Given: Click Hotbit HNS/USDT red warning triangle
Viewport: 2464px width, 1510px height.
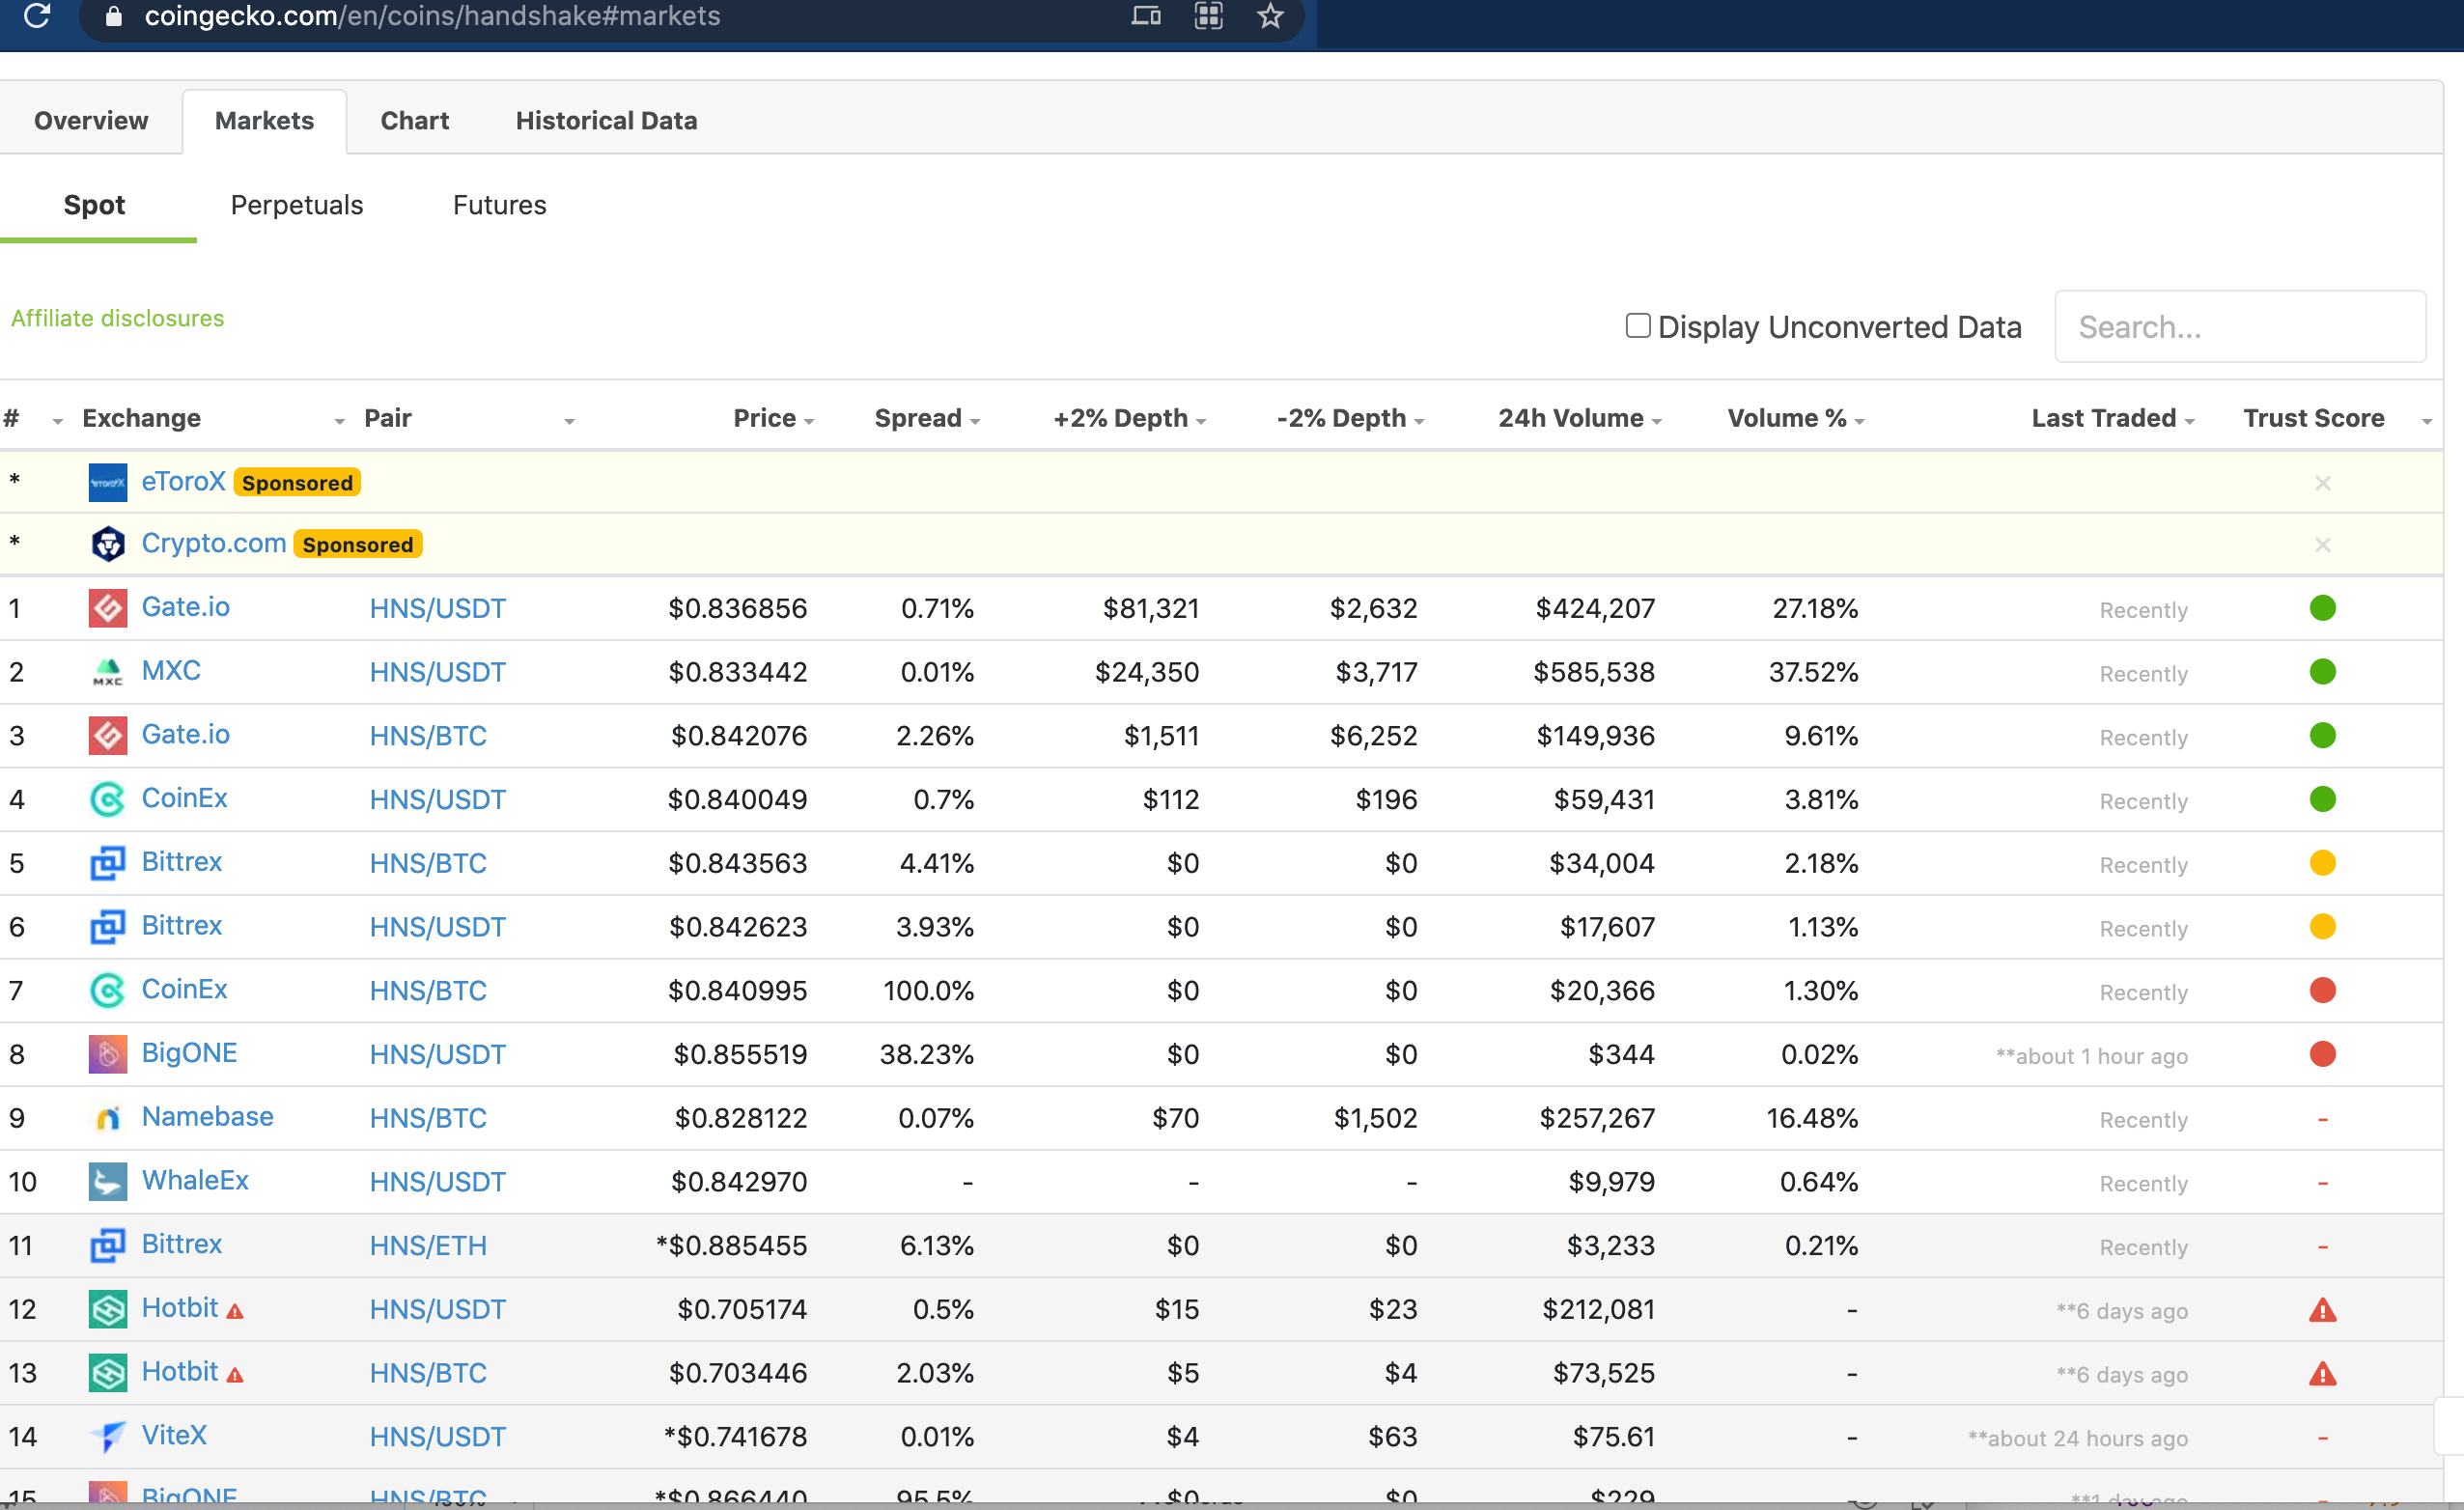Looking at the screenshot, I should 2322,1310.
